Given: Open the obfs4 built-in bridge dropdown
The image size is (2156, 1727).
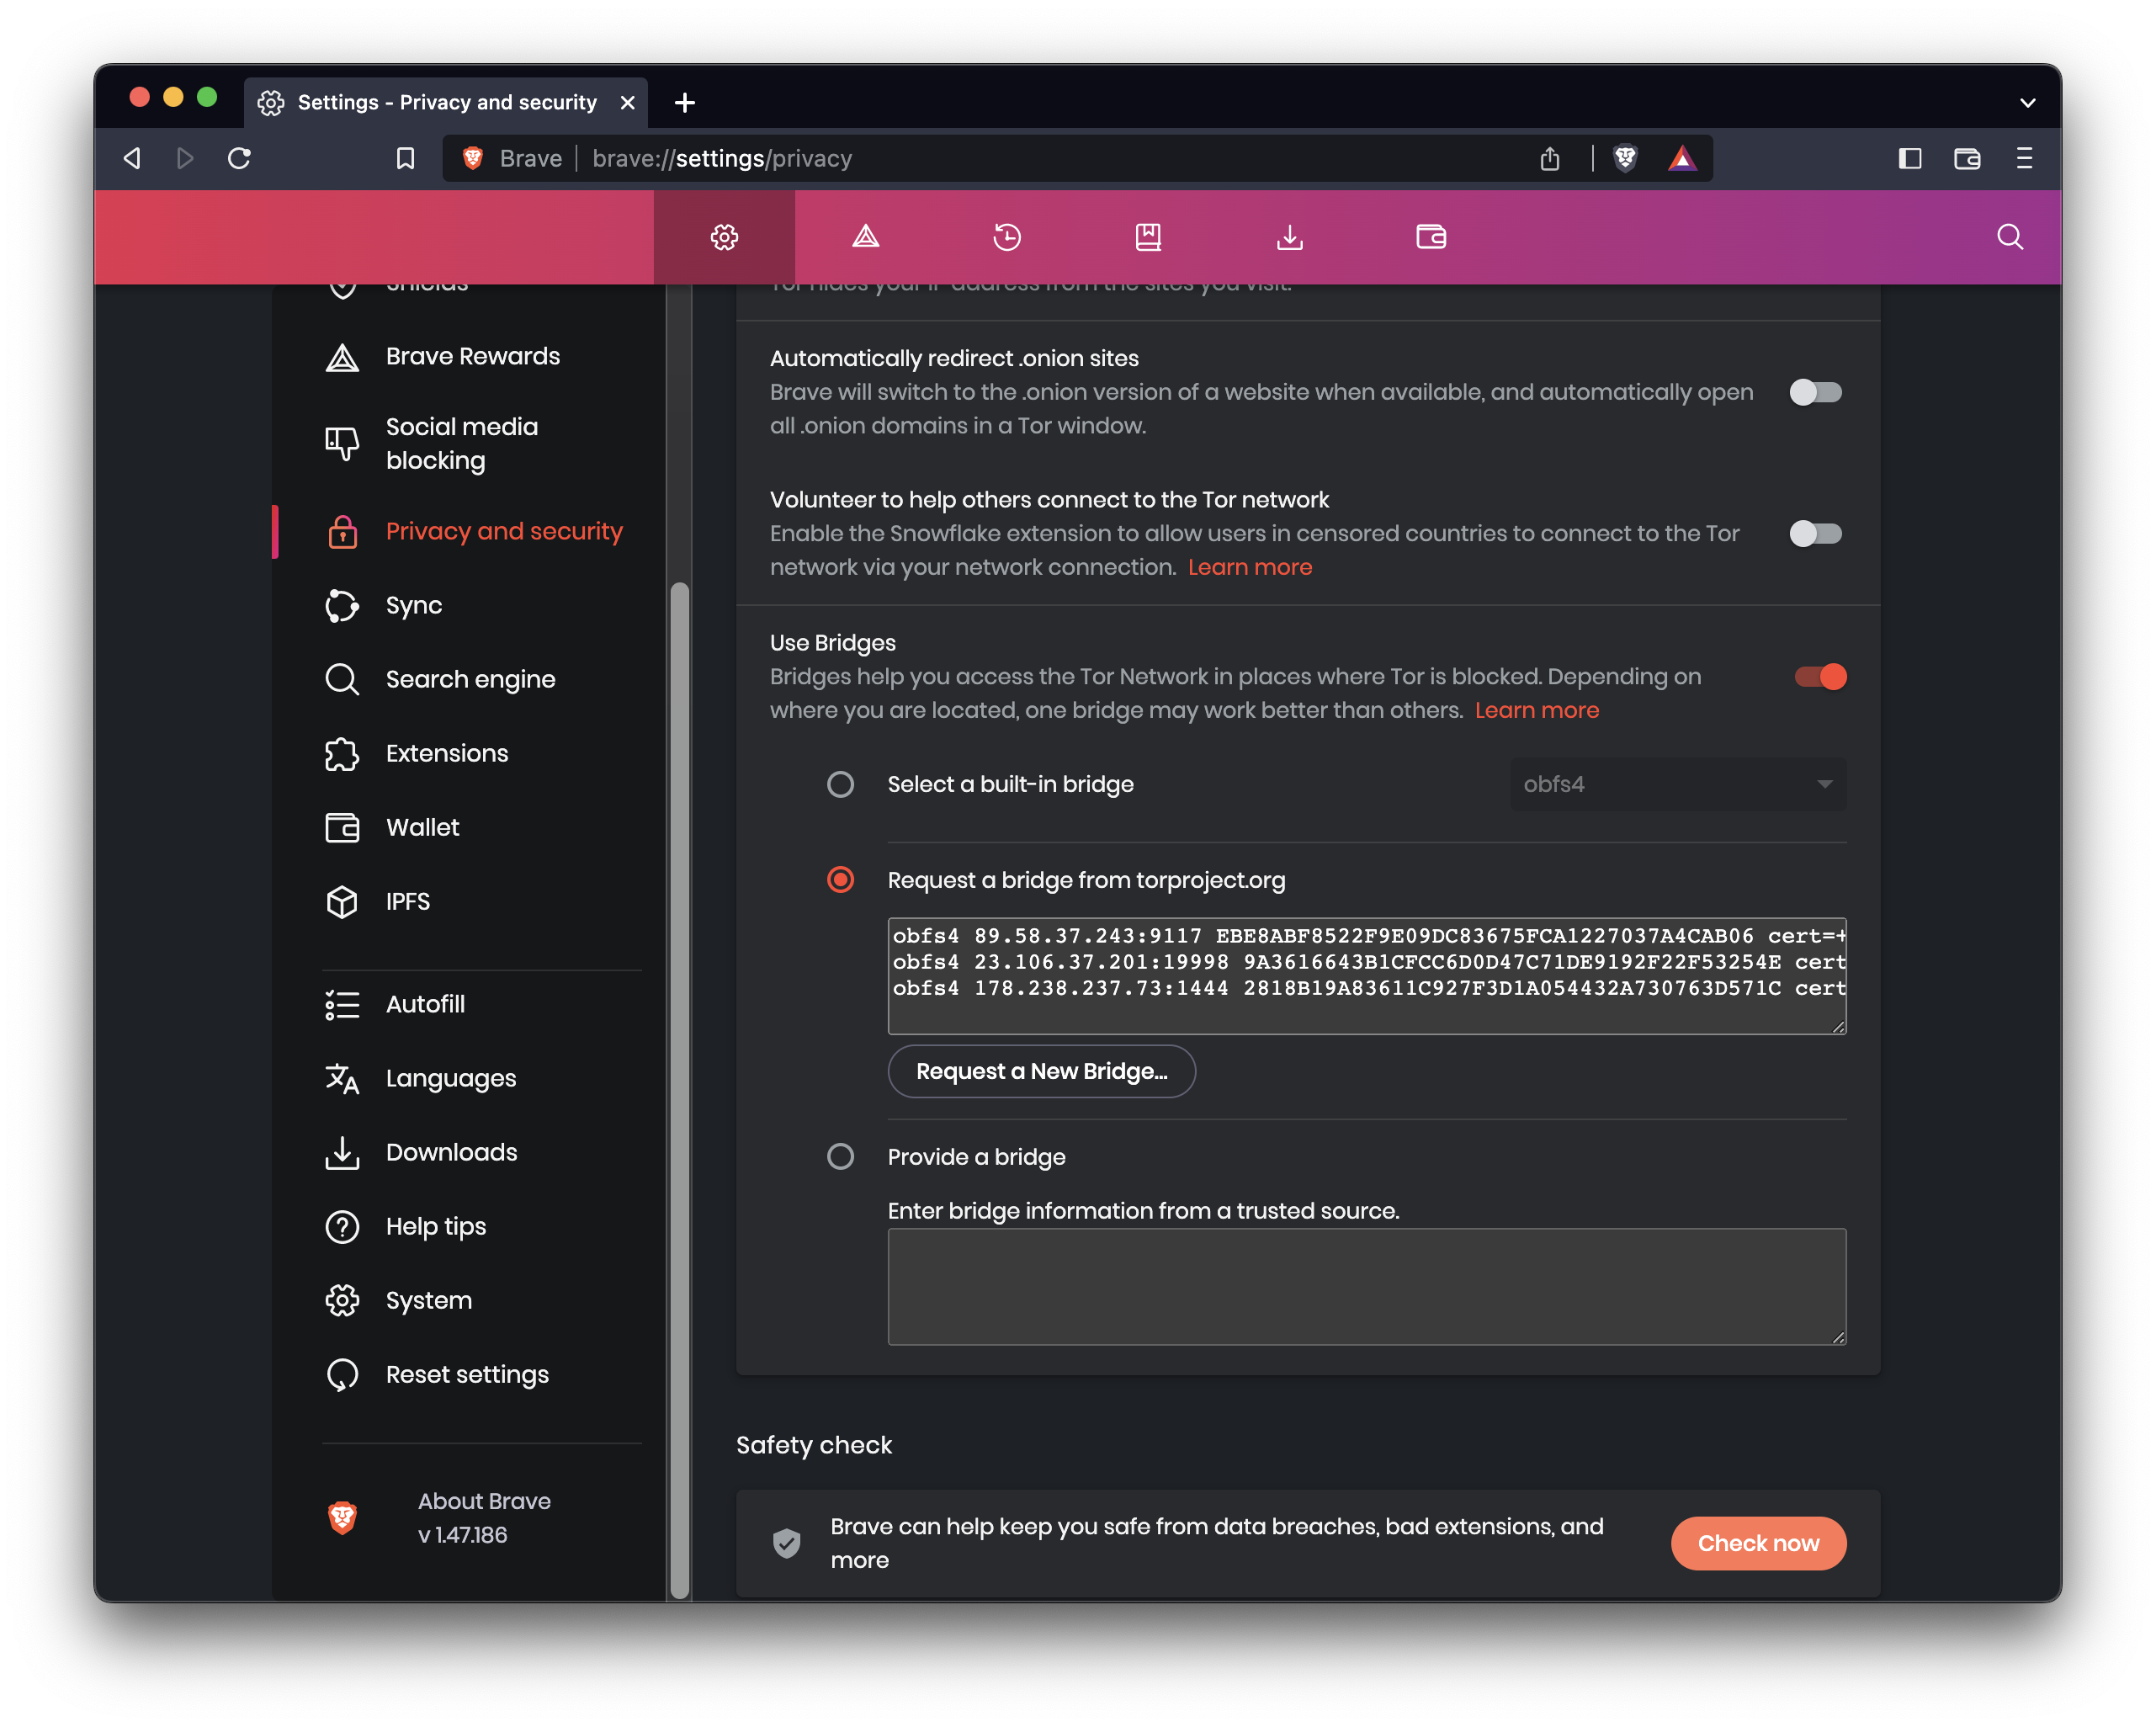Looking at the screenshot, I should pyautogui.click(x=1677, y=784).
